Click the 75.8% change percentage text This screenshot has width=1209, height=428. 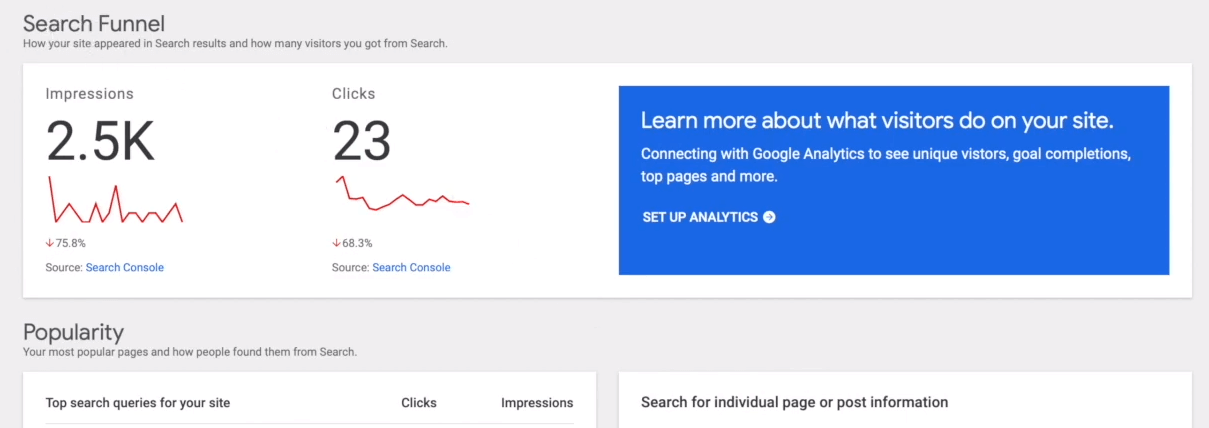click(71, 243)
